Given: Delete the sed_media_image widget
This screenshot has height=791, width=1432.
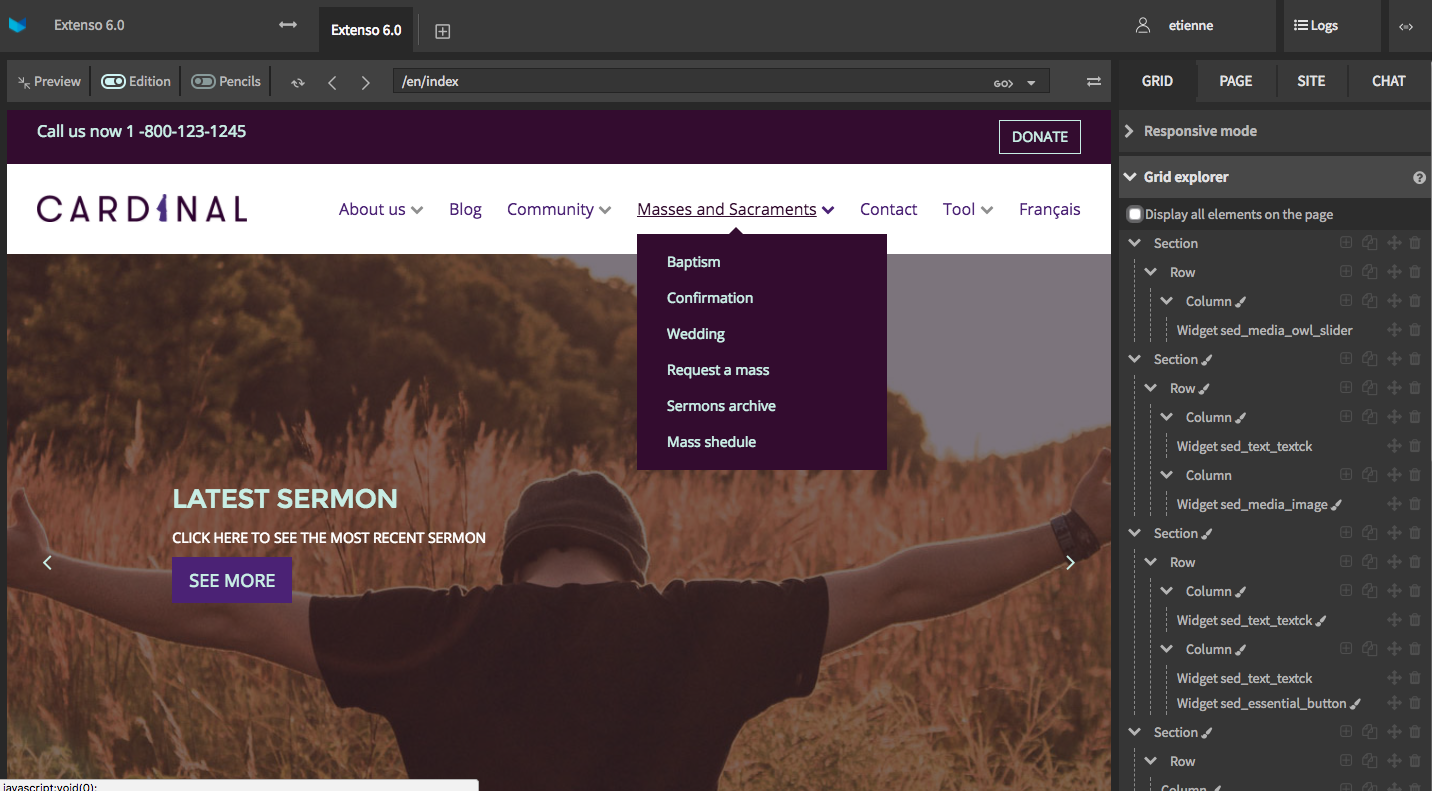Looking at the screenshot, I should click(x=1415, y=504).
